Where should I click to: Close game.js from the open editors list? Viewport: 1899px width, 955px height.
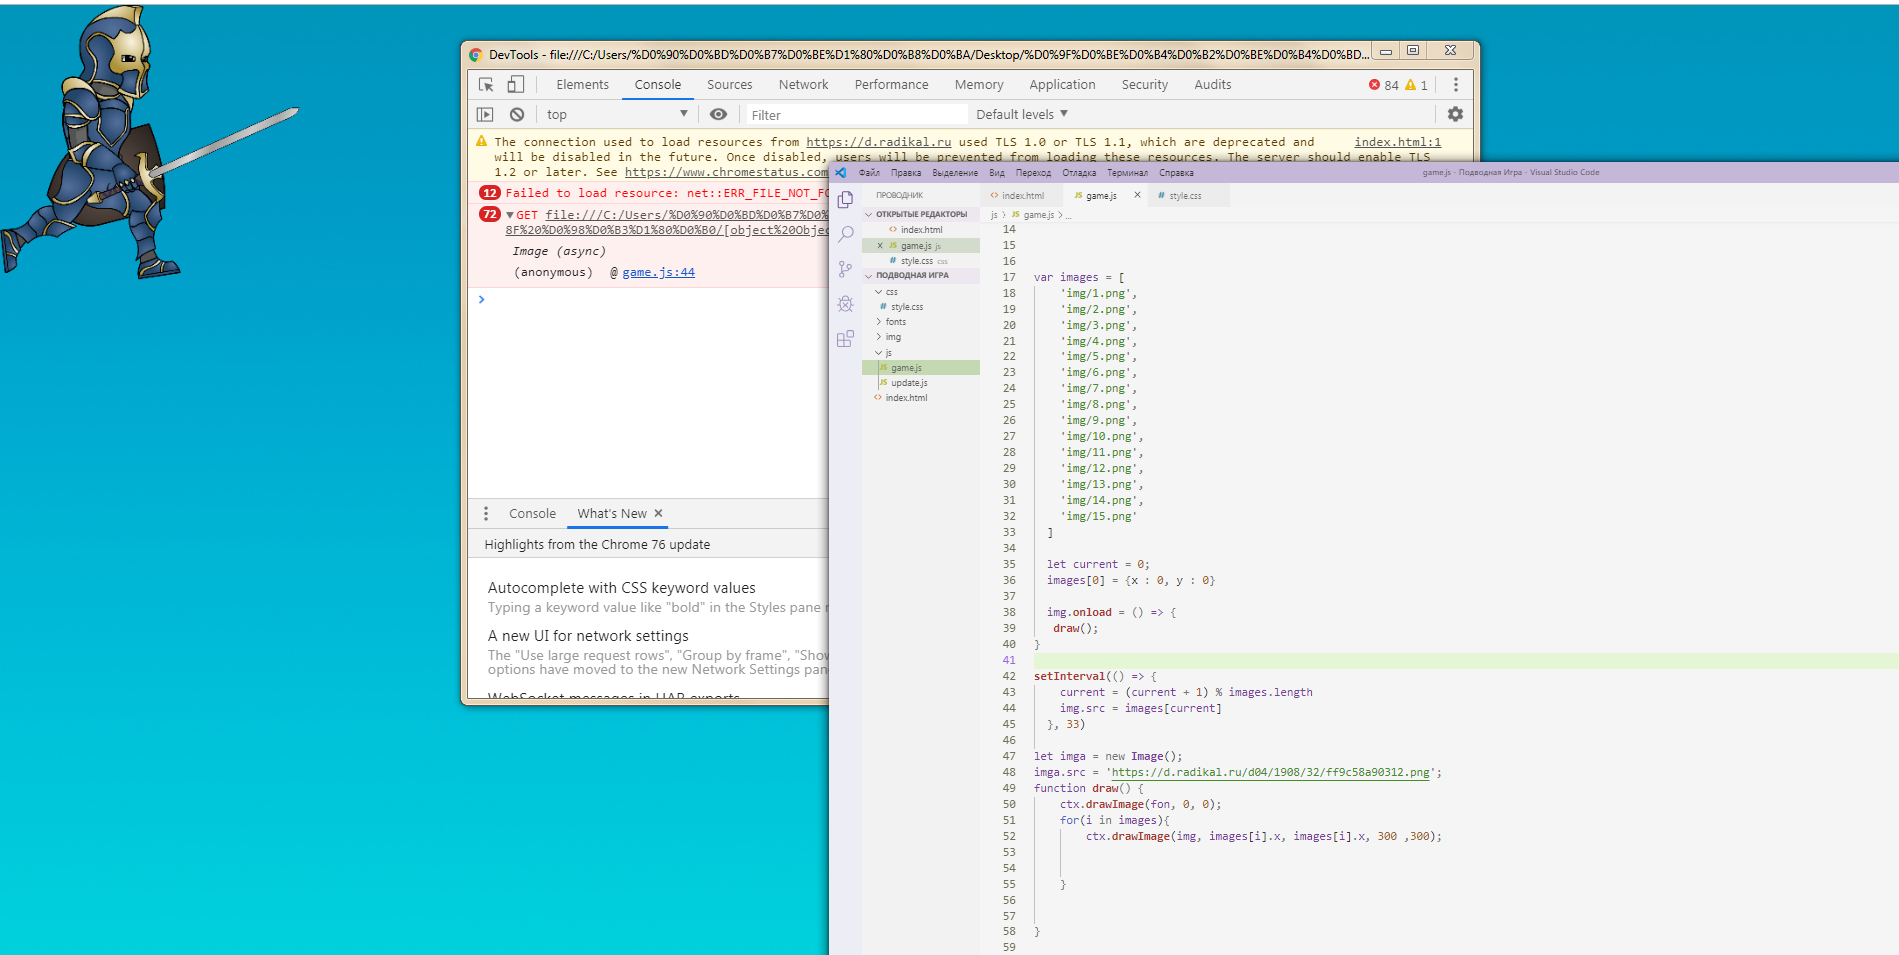[x=880, y=246]
